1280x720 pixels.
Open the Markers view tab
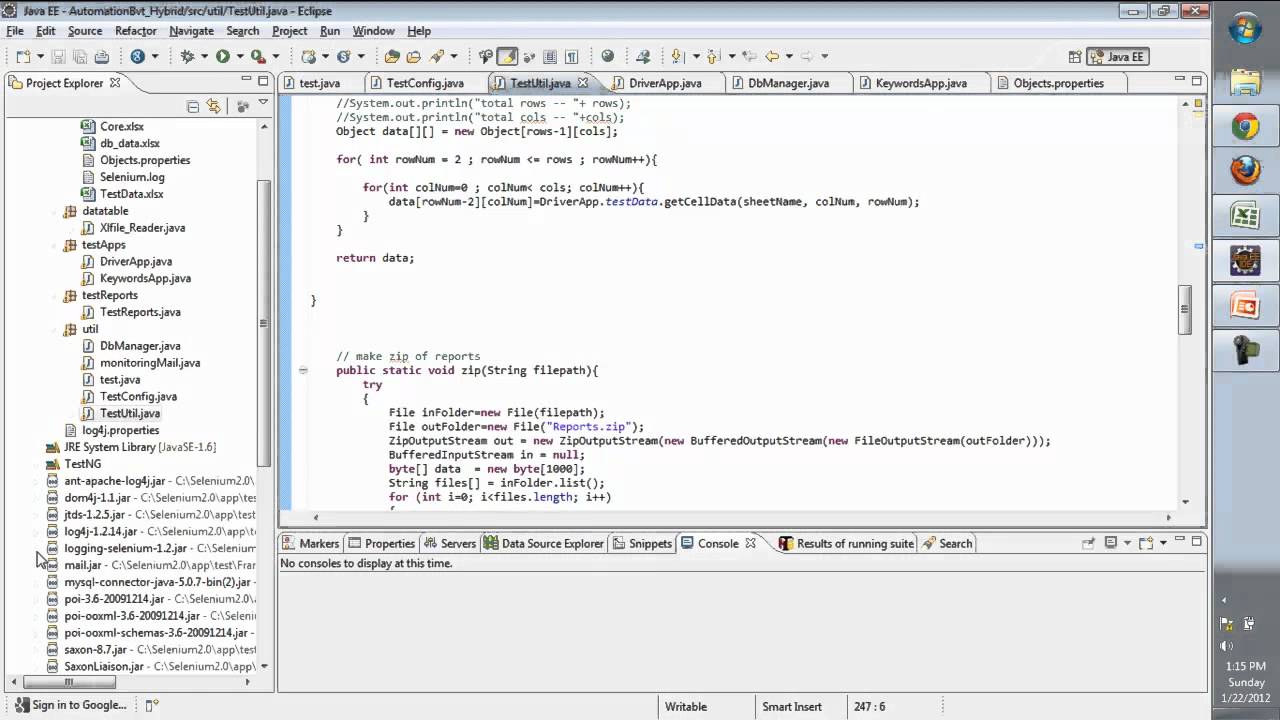tap(310, 543)
